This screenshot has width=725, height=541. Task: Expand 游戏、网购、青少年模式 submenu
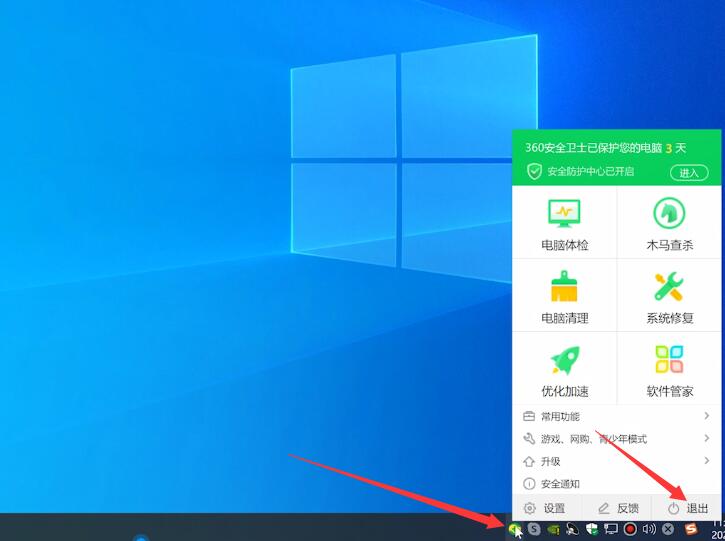(616, 438)
